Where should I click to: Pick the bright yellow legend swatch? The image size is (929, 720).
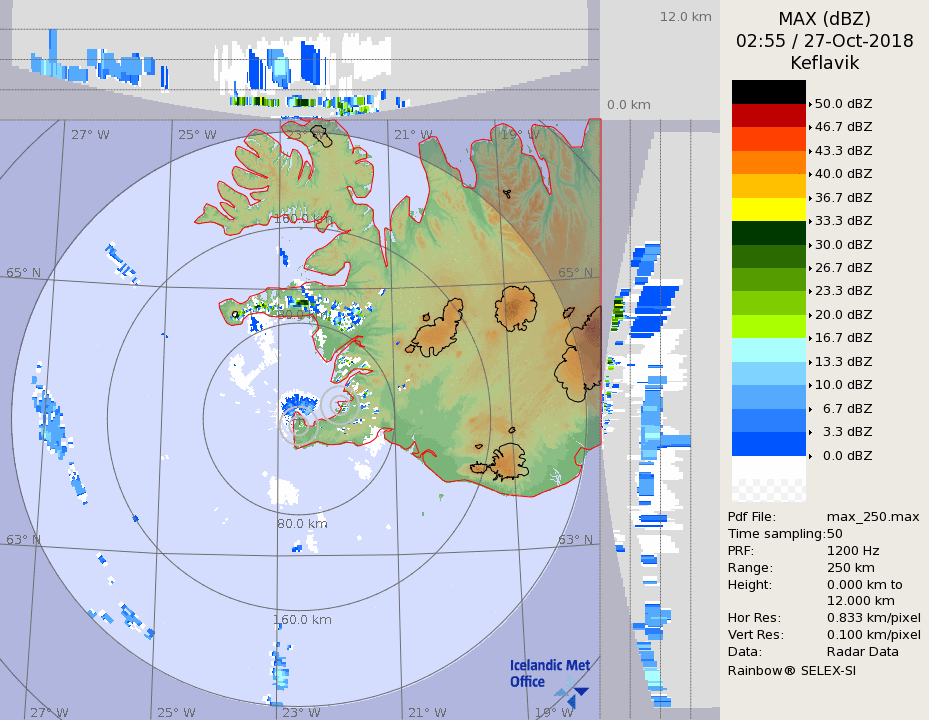coord(768,209)
